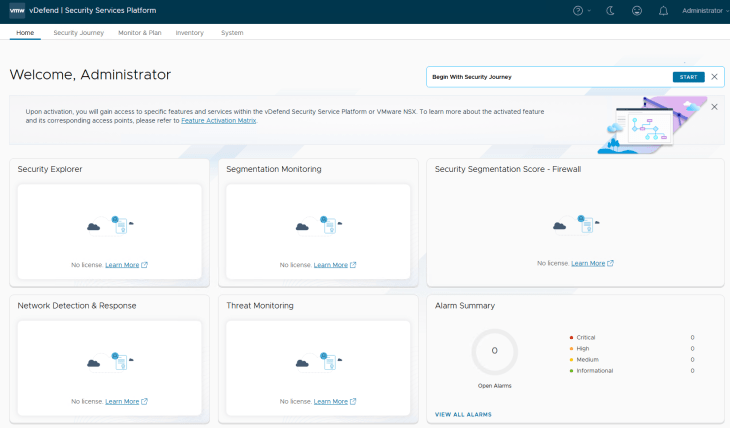Open the Feature Activation Matrix link
Viewport: 730px width, 428px height.
(x=218, y=120)
